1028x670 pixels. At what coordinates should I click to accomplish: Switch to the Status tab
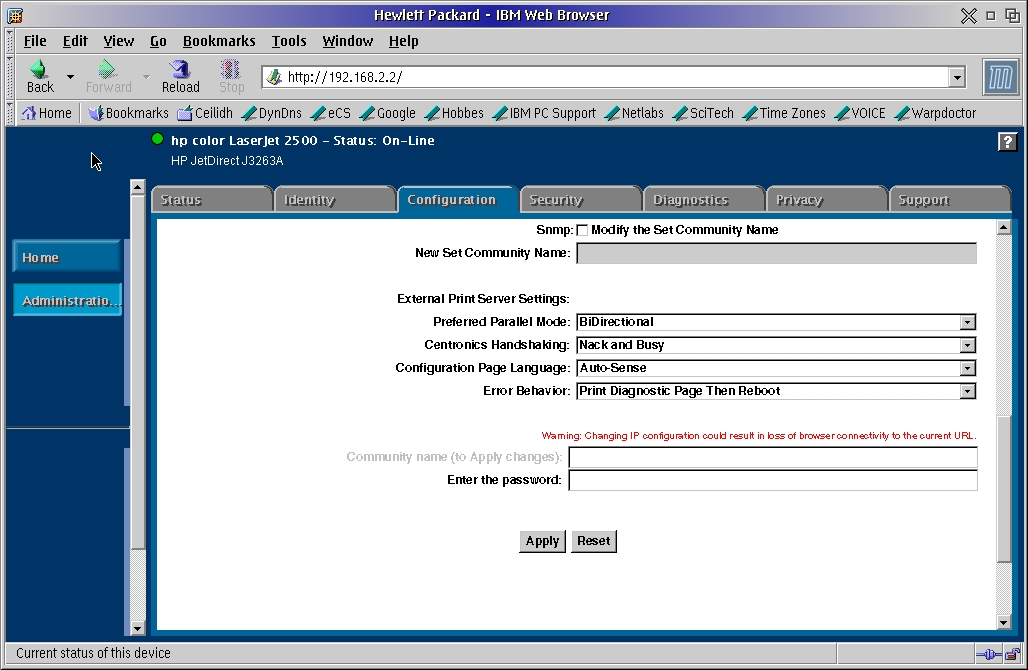coord(212,200)
